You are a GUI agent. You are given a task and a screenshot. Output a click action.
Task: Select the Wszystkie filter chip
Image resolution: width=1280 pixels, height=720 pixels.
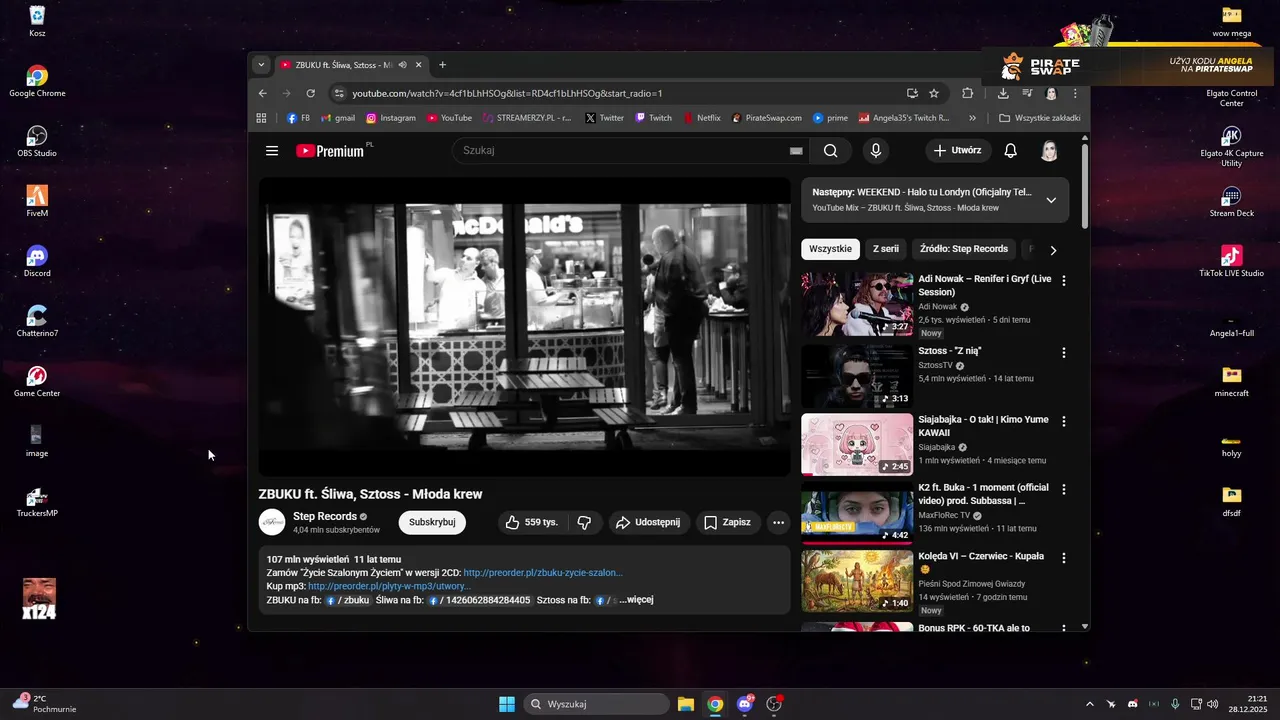830,249
